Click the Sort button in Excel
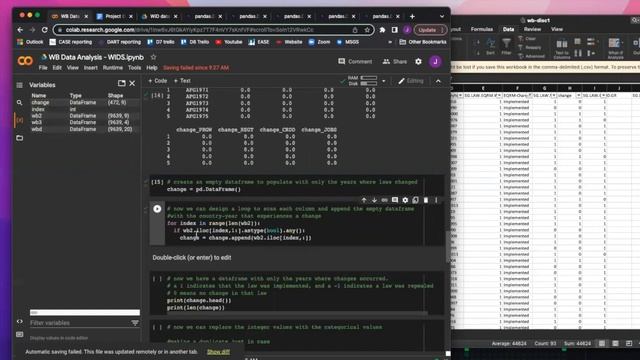The height and width of the screenshot is (360, 640). (490, 47)
